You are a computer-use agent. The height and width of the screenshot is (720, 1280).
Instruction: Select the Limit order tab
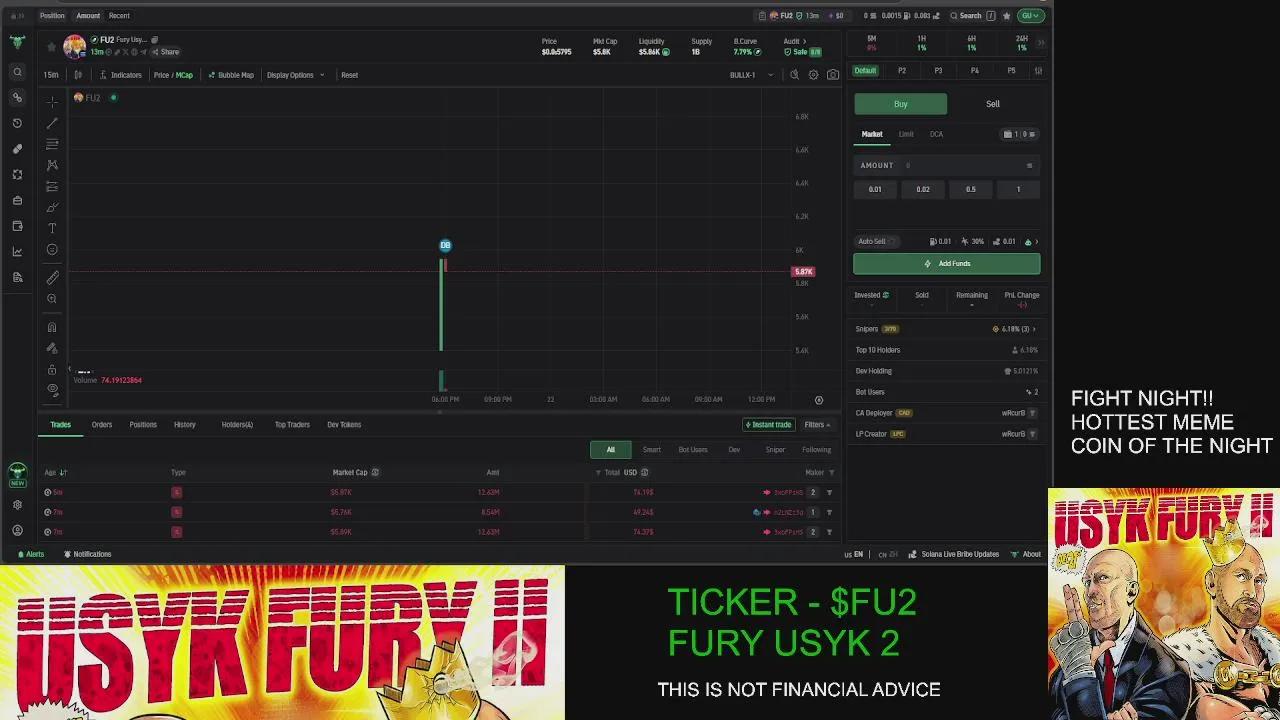[906, 134]
